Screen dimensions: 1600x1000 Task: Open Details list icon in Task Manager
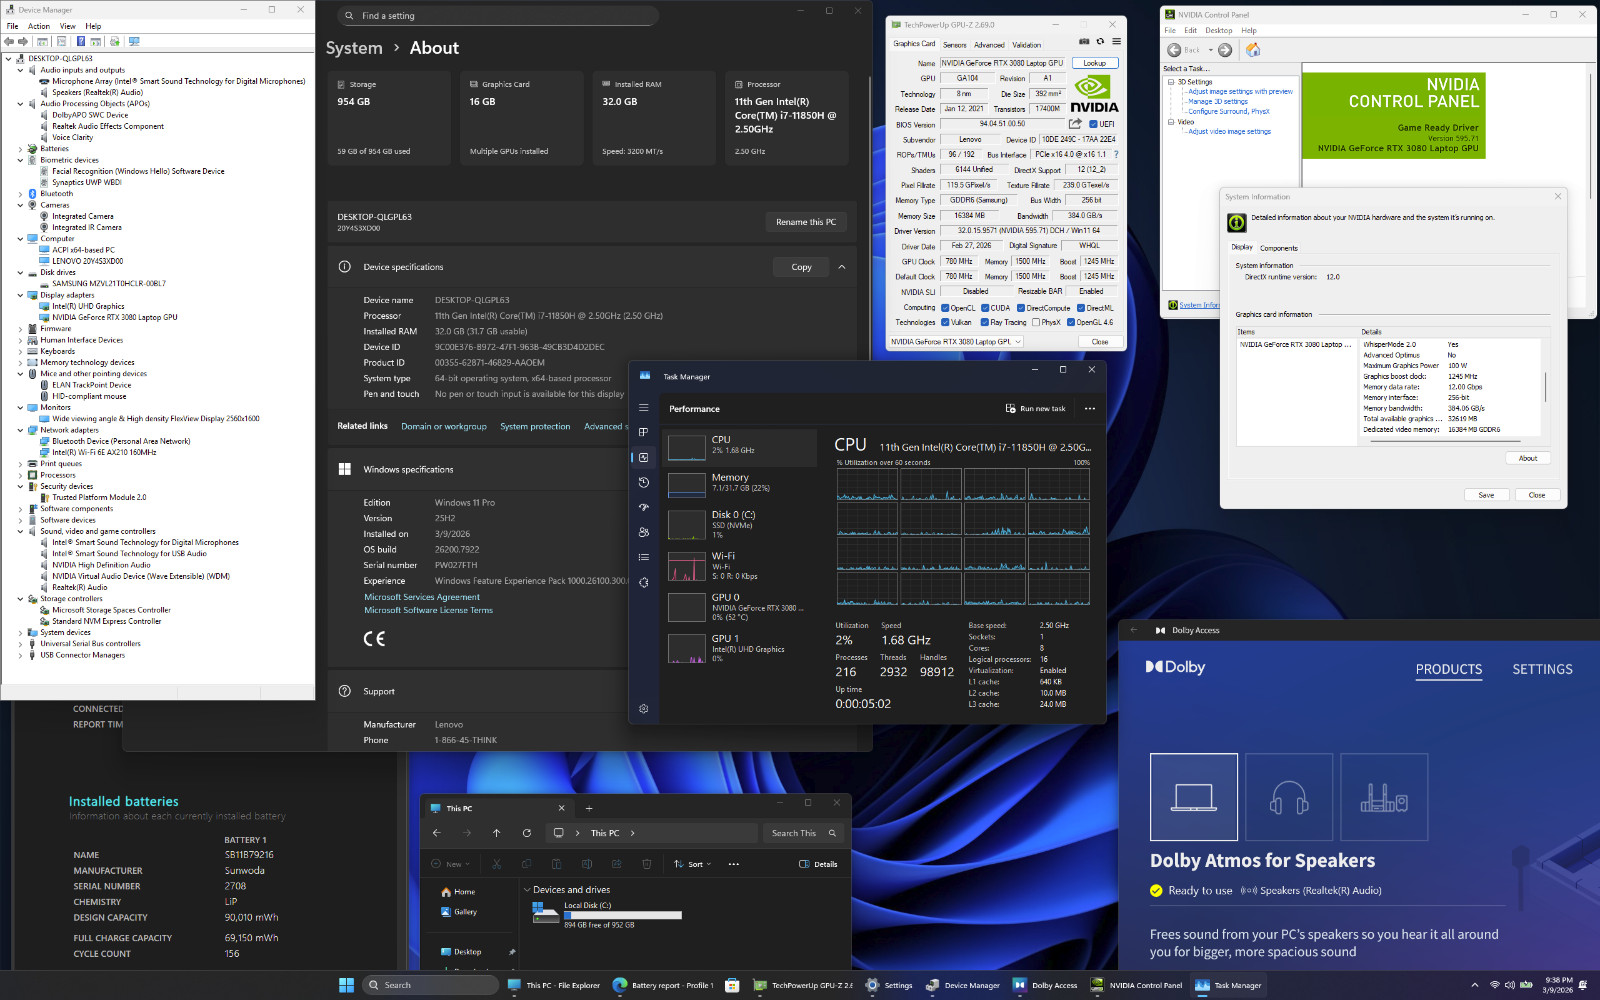click(x=644, y=557)
